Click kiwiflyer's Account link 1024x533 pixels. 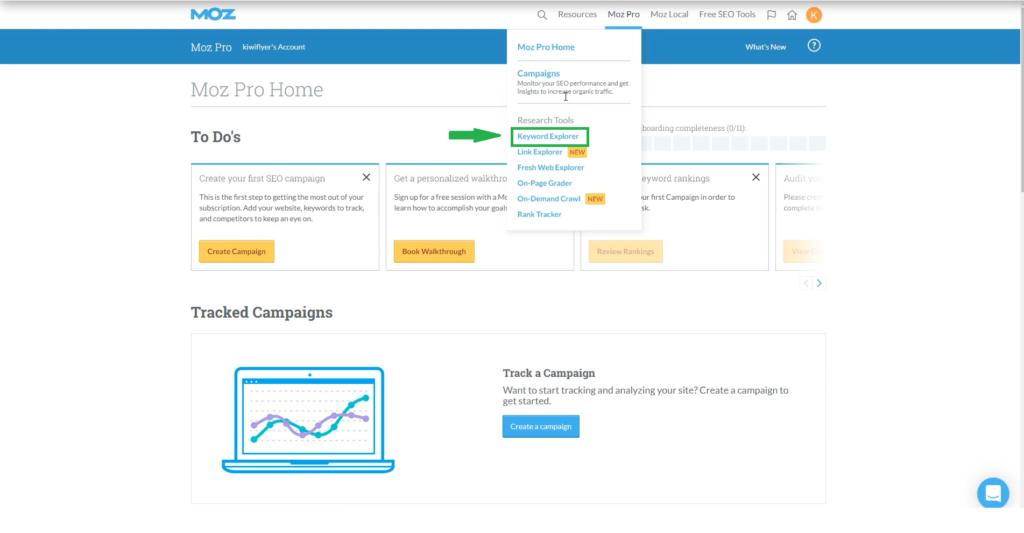point(274,47)
